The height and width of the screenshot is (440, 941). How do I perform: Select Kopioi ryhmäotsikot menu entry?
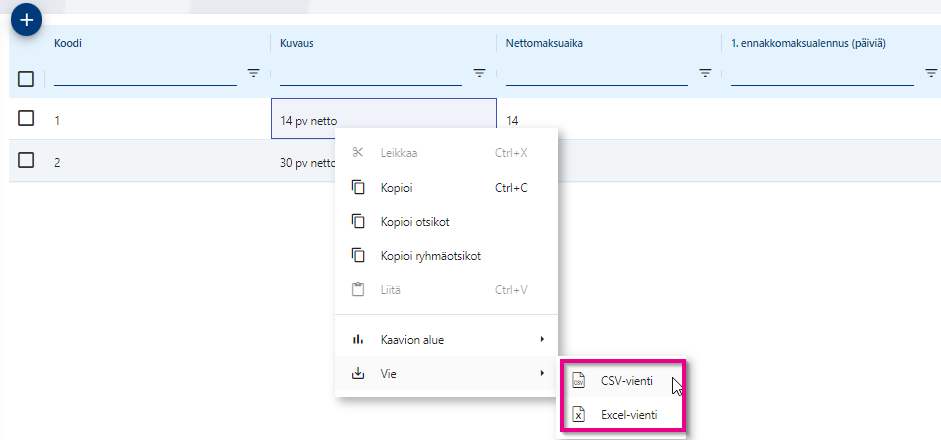[x=431, y=255]
